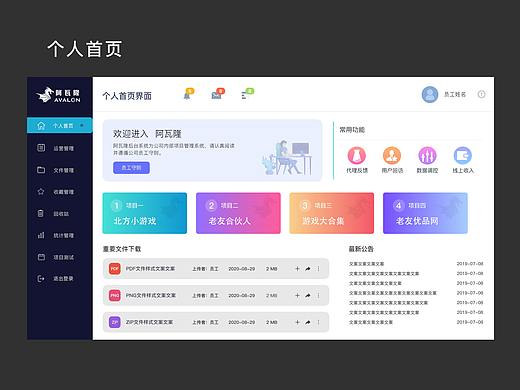Click the 个人首页界面 page title

127,96
